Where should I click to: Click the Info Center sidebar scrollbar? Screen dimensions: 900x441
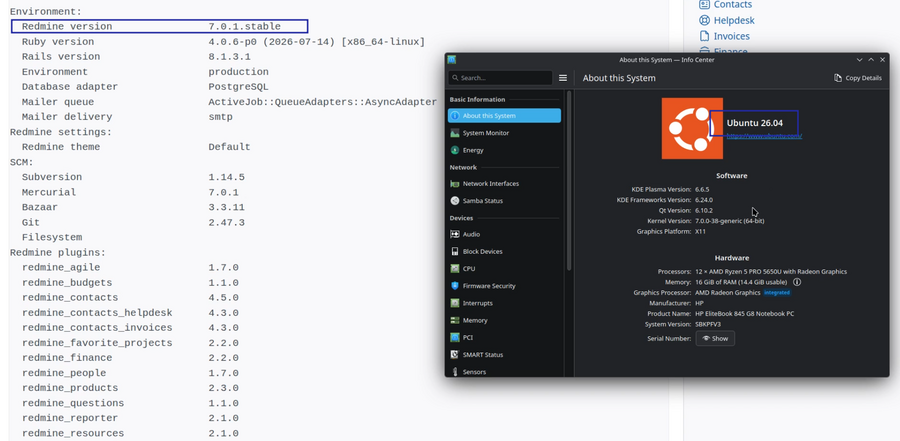[x=569, y=181]
